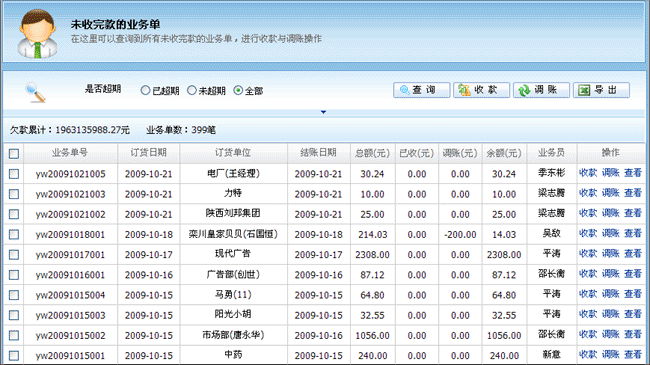This screenshot has height=365, width=650.
Task: Select the 未超期 radio button
Action: coord(192,90)
